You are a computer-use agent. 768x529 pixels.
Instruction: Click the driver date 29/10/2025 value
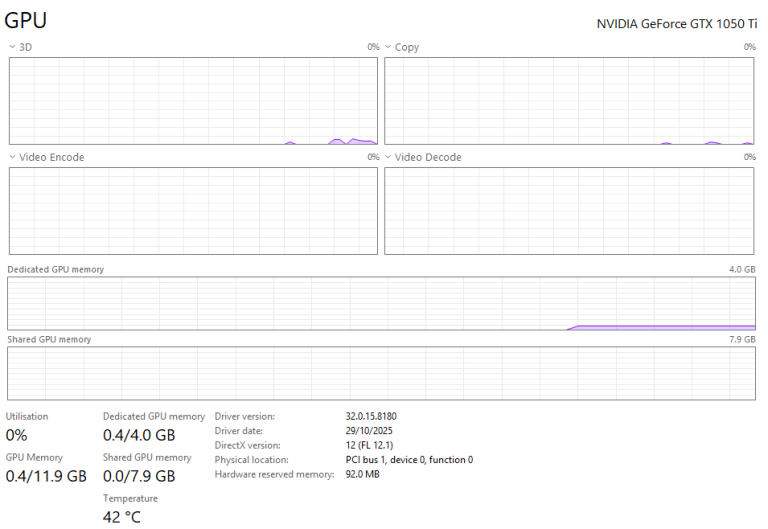point(370,430)
